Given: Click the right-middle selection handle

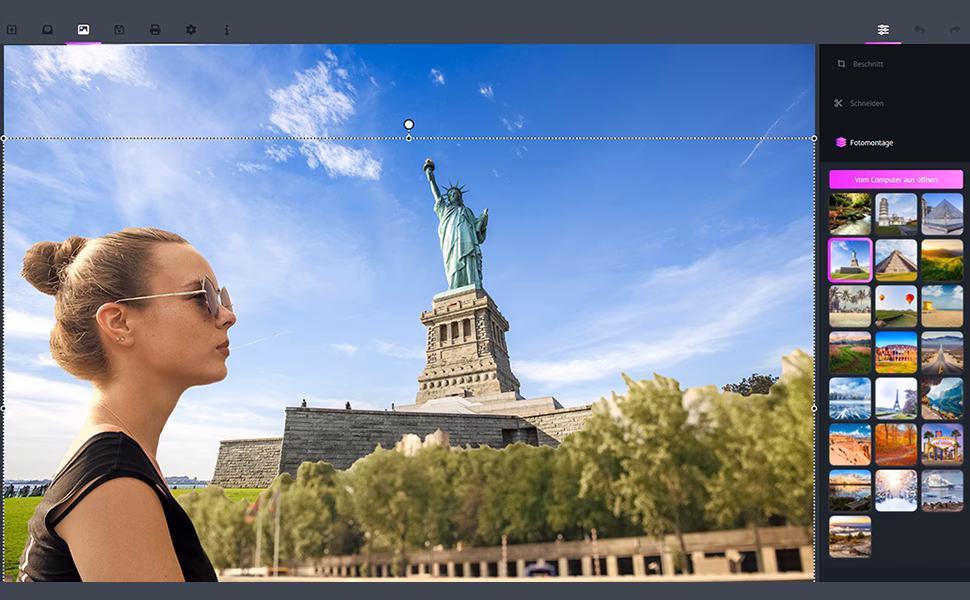Looking at the screenshot, I should (814, 408).
